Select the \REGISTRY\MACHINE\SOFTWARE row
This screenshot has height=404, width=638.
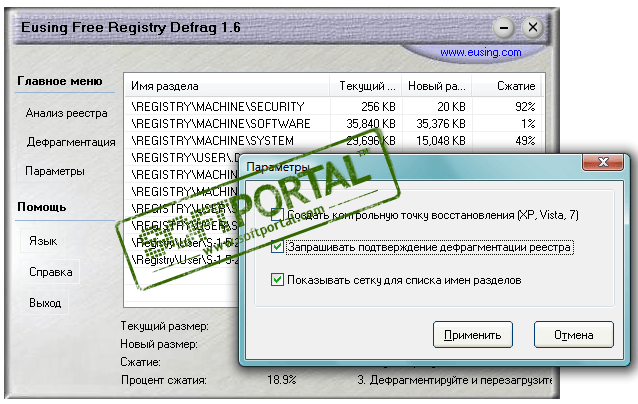333,124
